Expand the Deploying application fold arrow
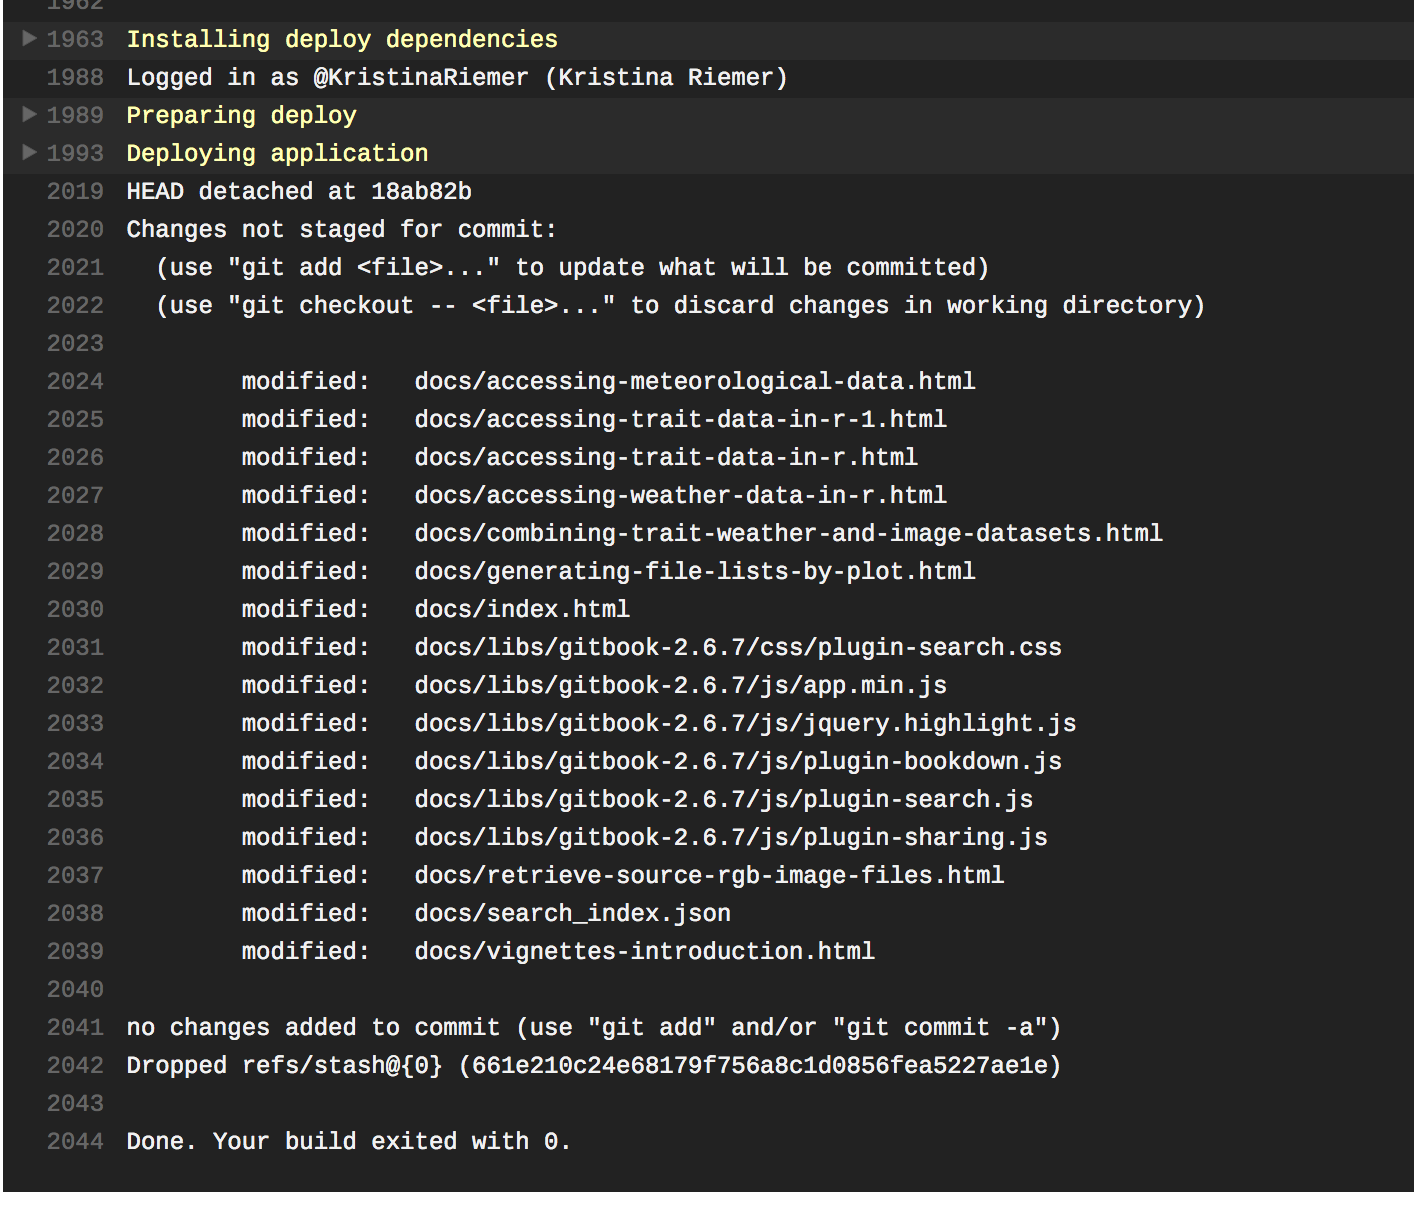 (x=30, y=152)
